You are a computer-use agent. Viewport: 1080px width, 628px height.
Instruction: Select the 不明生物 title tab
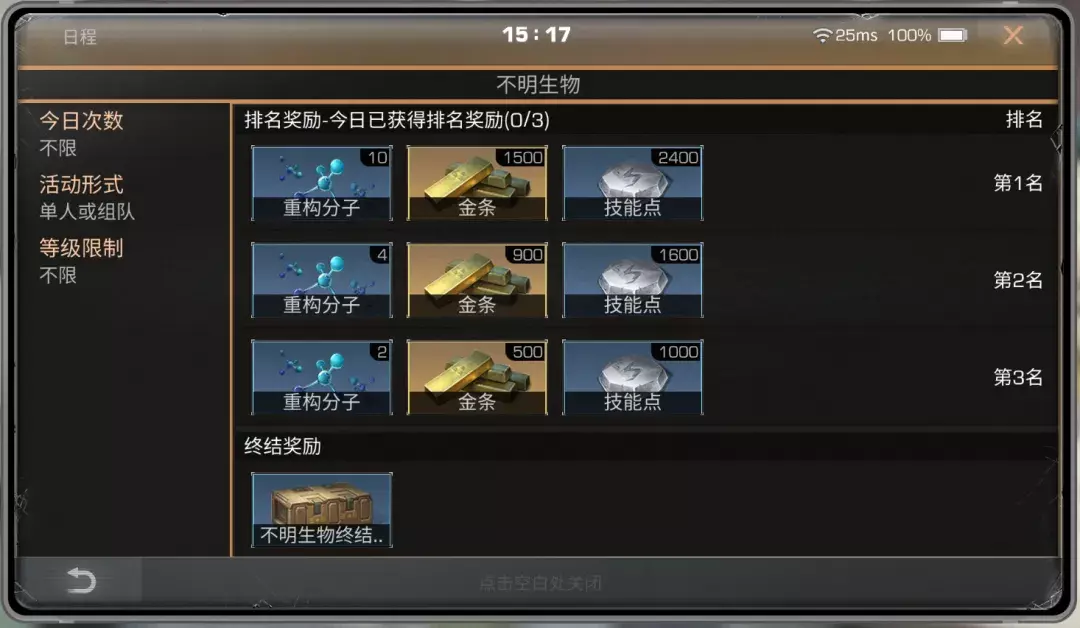(539, 85)
